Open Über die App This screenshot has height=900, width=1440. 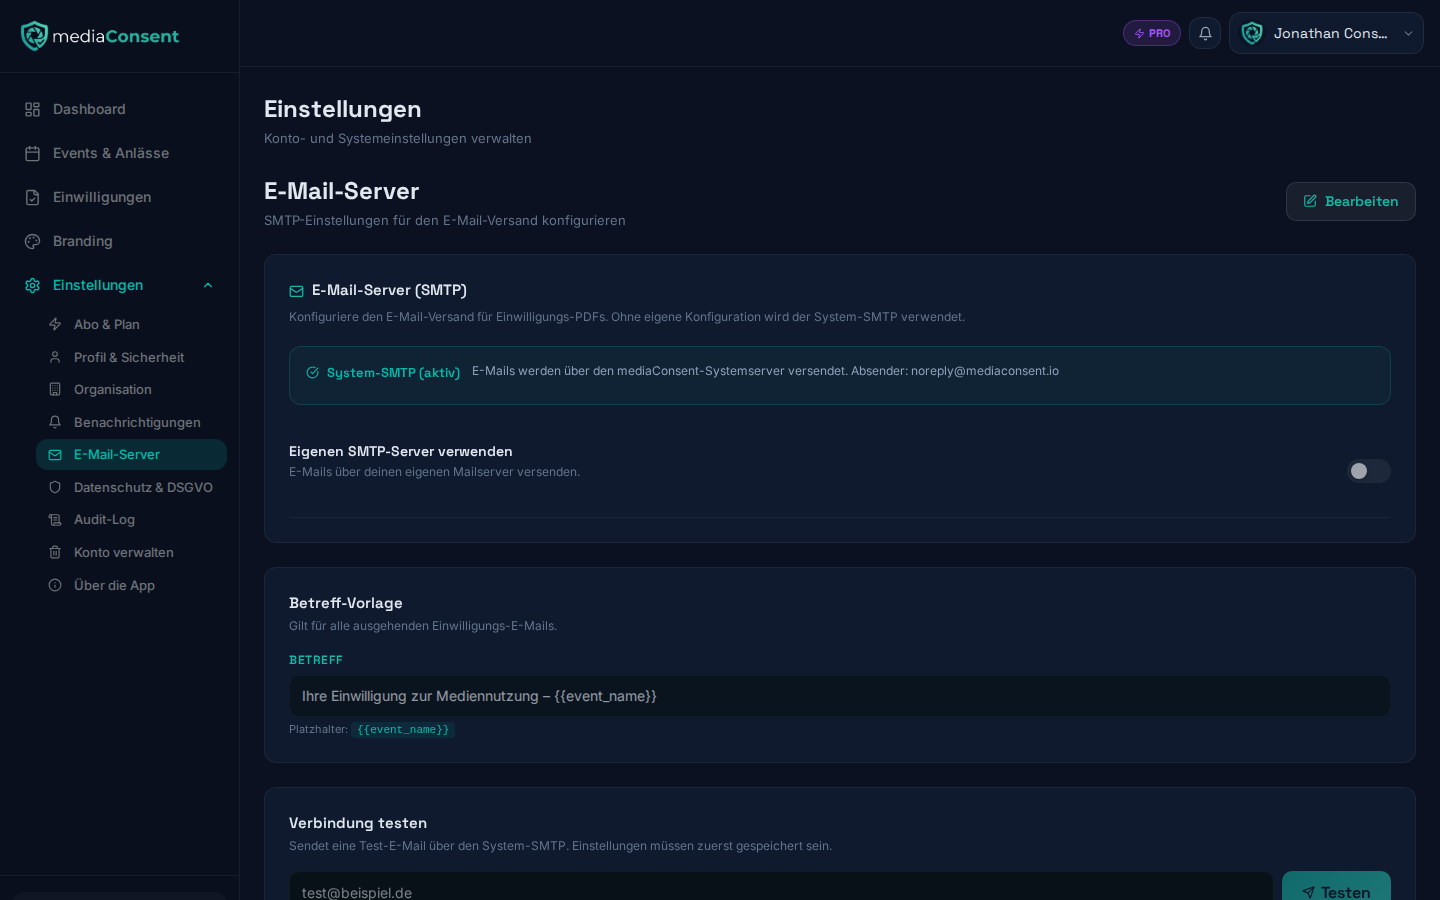(131, 585)
